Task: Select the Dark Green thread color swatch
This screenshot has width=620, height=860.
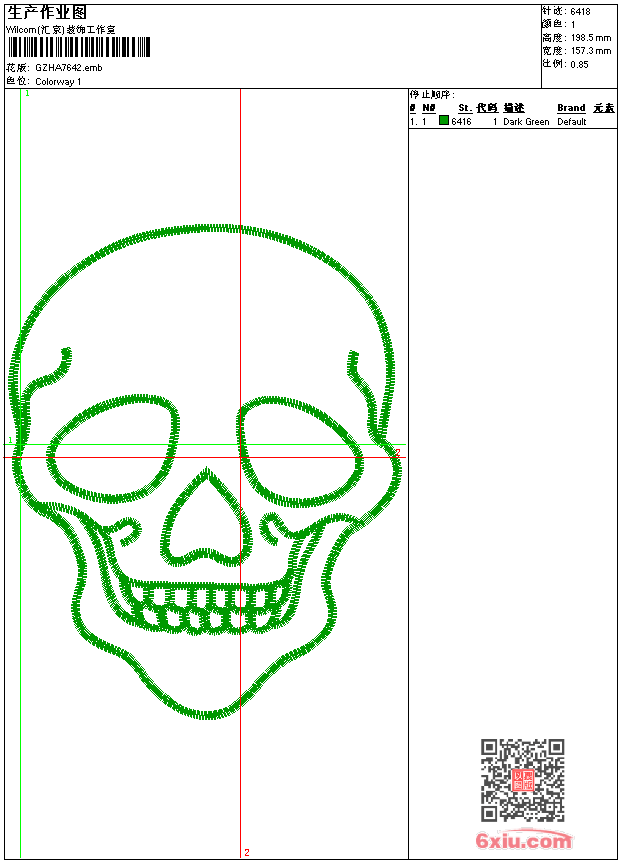Action: [x=444, y=121]
